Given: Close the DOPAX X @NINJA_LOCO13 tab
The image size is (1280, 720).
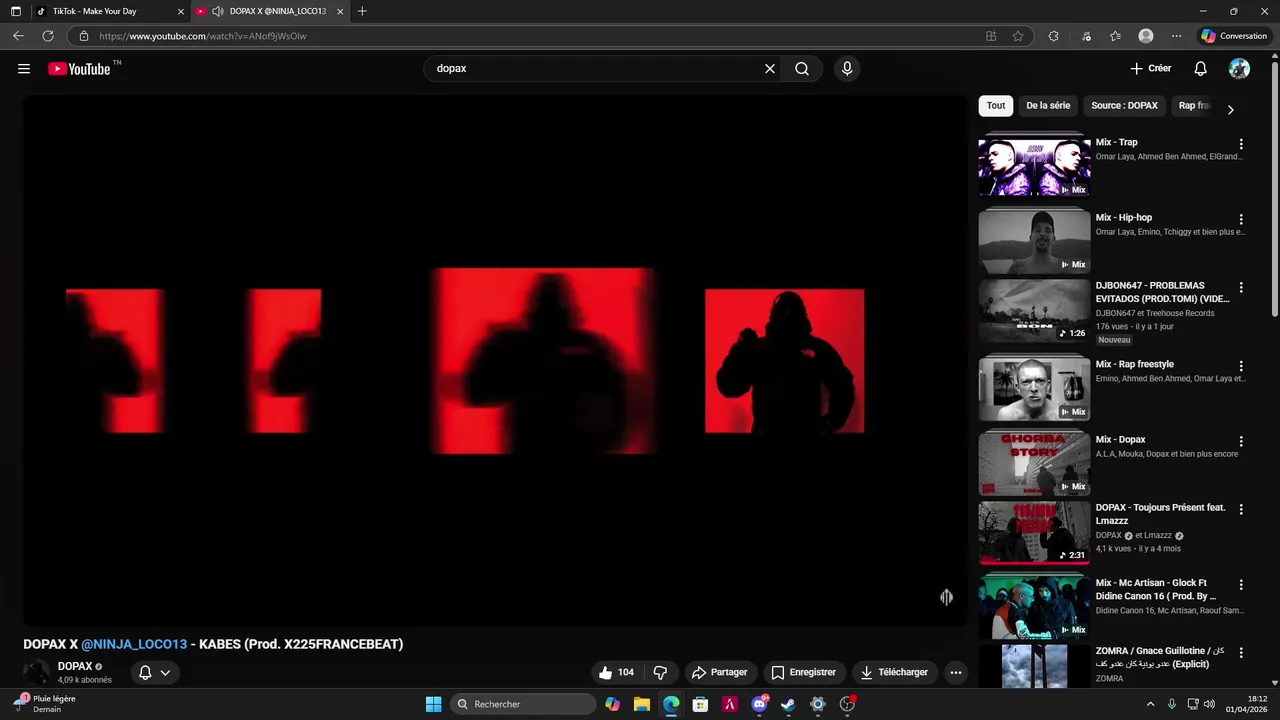Looking at the screenshot, I should (340, 11).
